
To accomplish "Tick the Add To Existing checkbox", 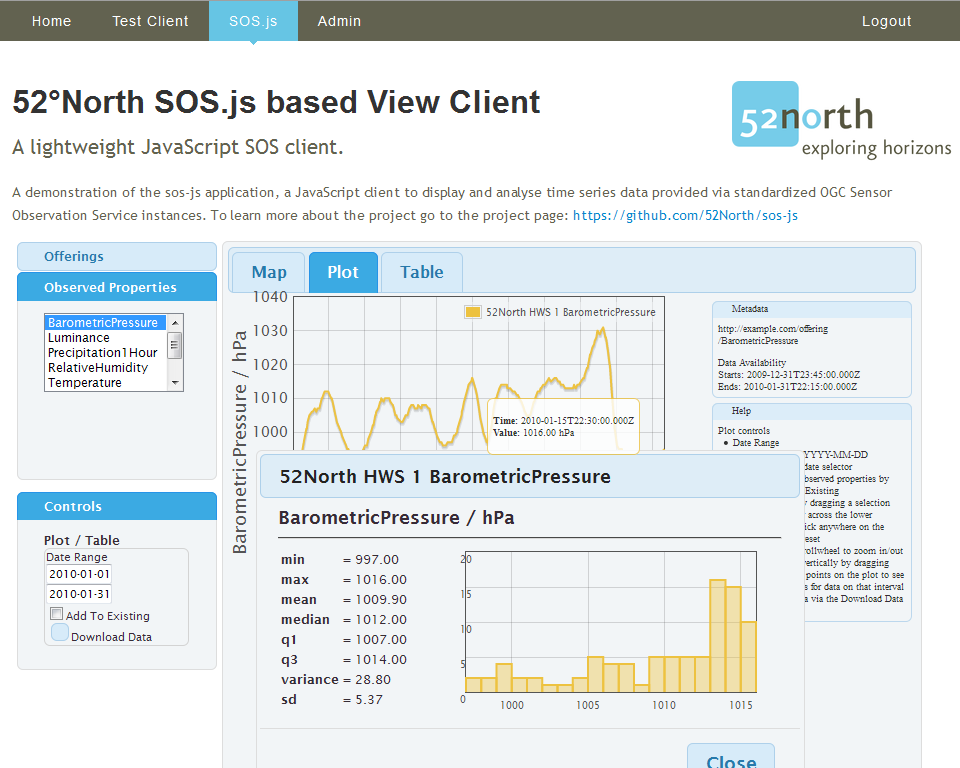I will click(57, 614).
